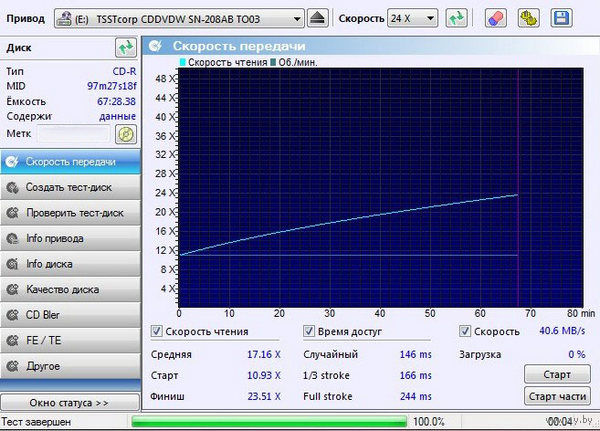Refresh disc info with the Диск panel icon
The image size is (600, 431).
click(126, 48)
